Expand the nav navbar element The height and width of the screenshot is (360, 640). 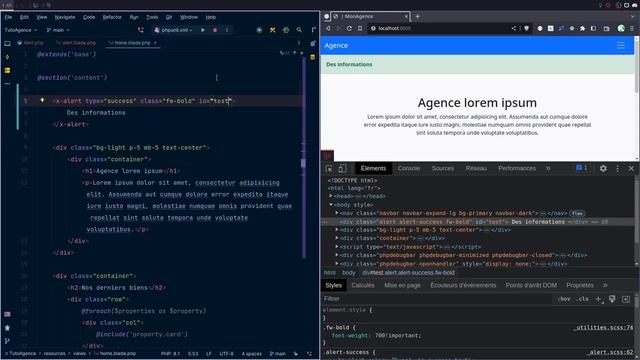pos(337,213)
